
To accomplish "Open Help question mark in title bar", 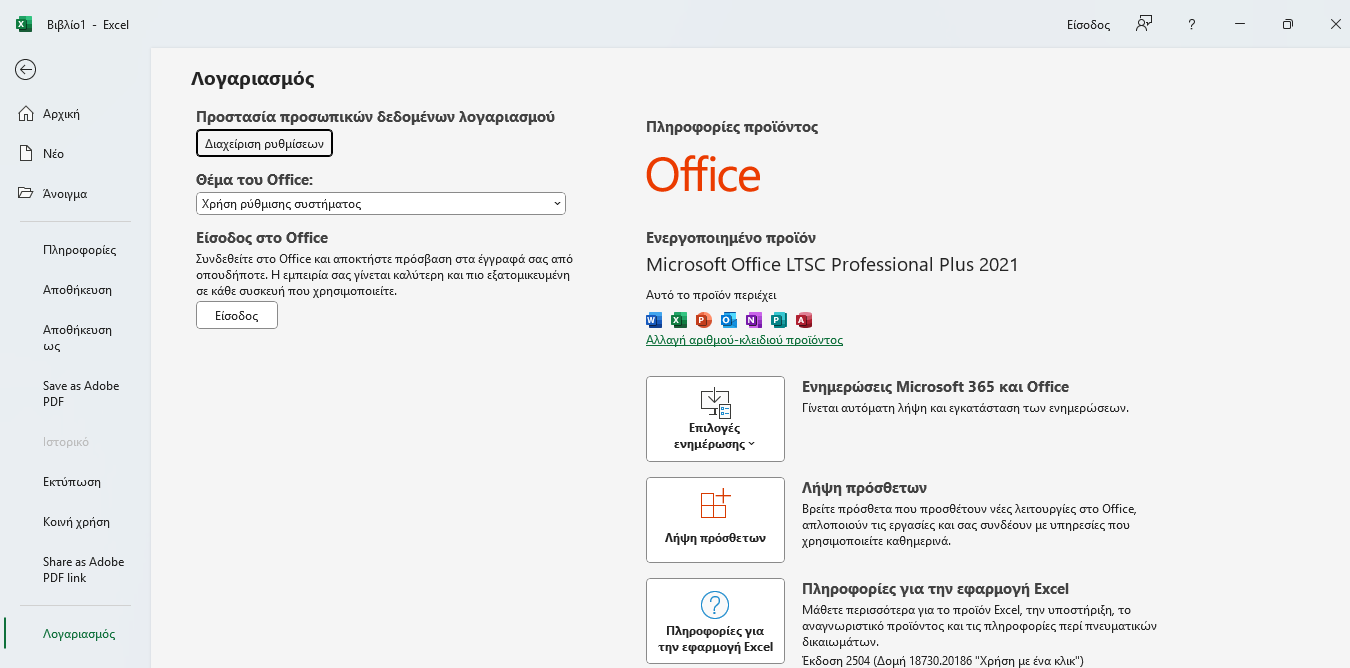I will click(x=1192, y=24).
